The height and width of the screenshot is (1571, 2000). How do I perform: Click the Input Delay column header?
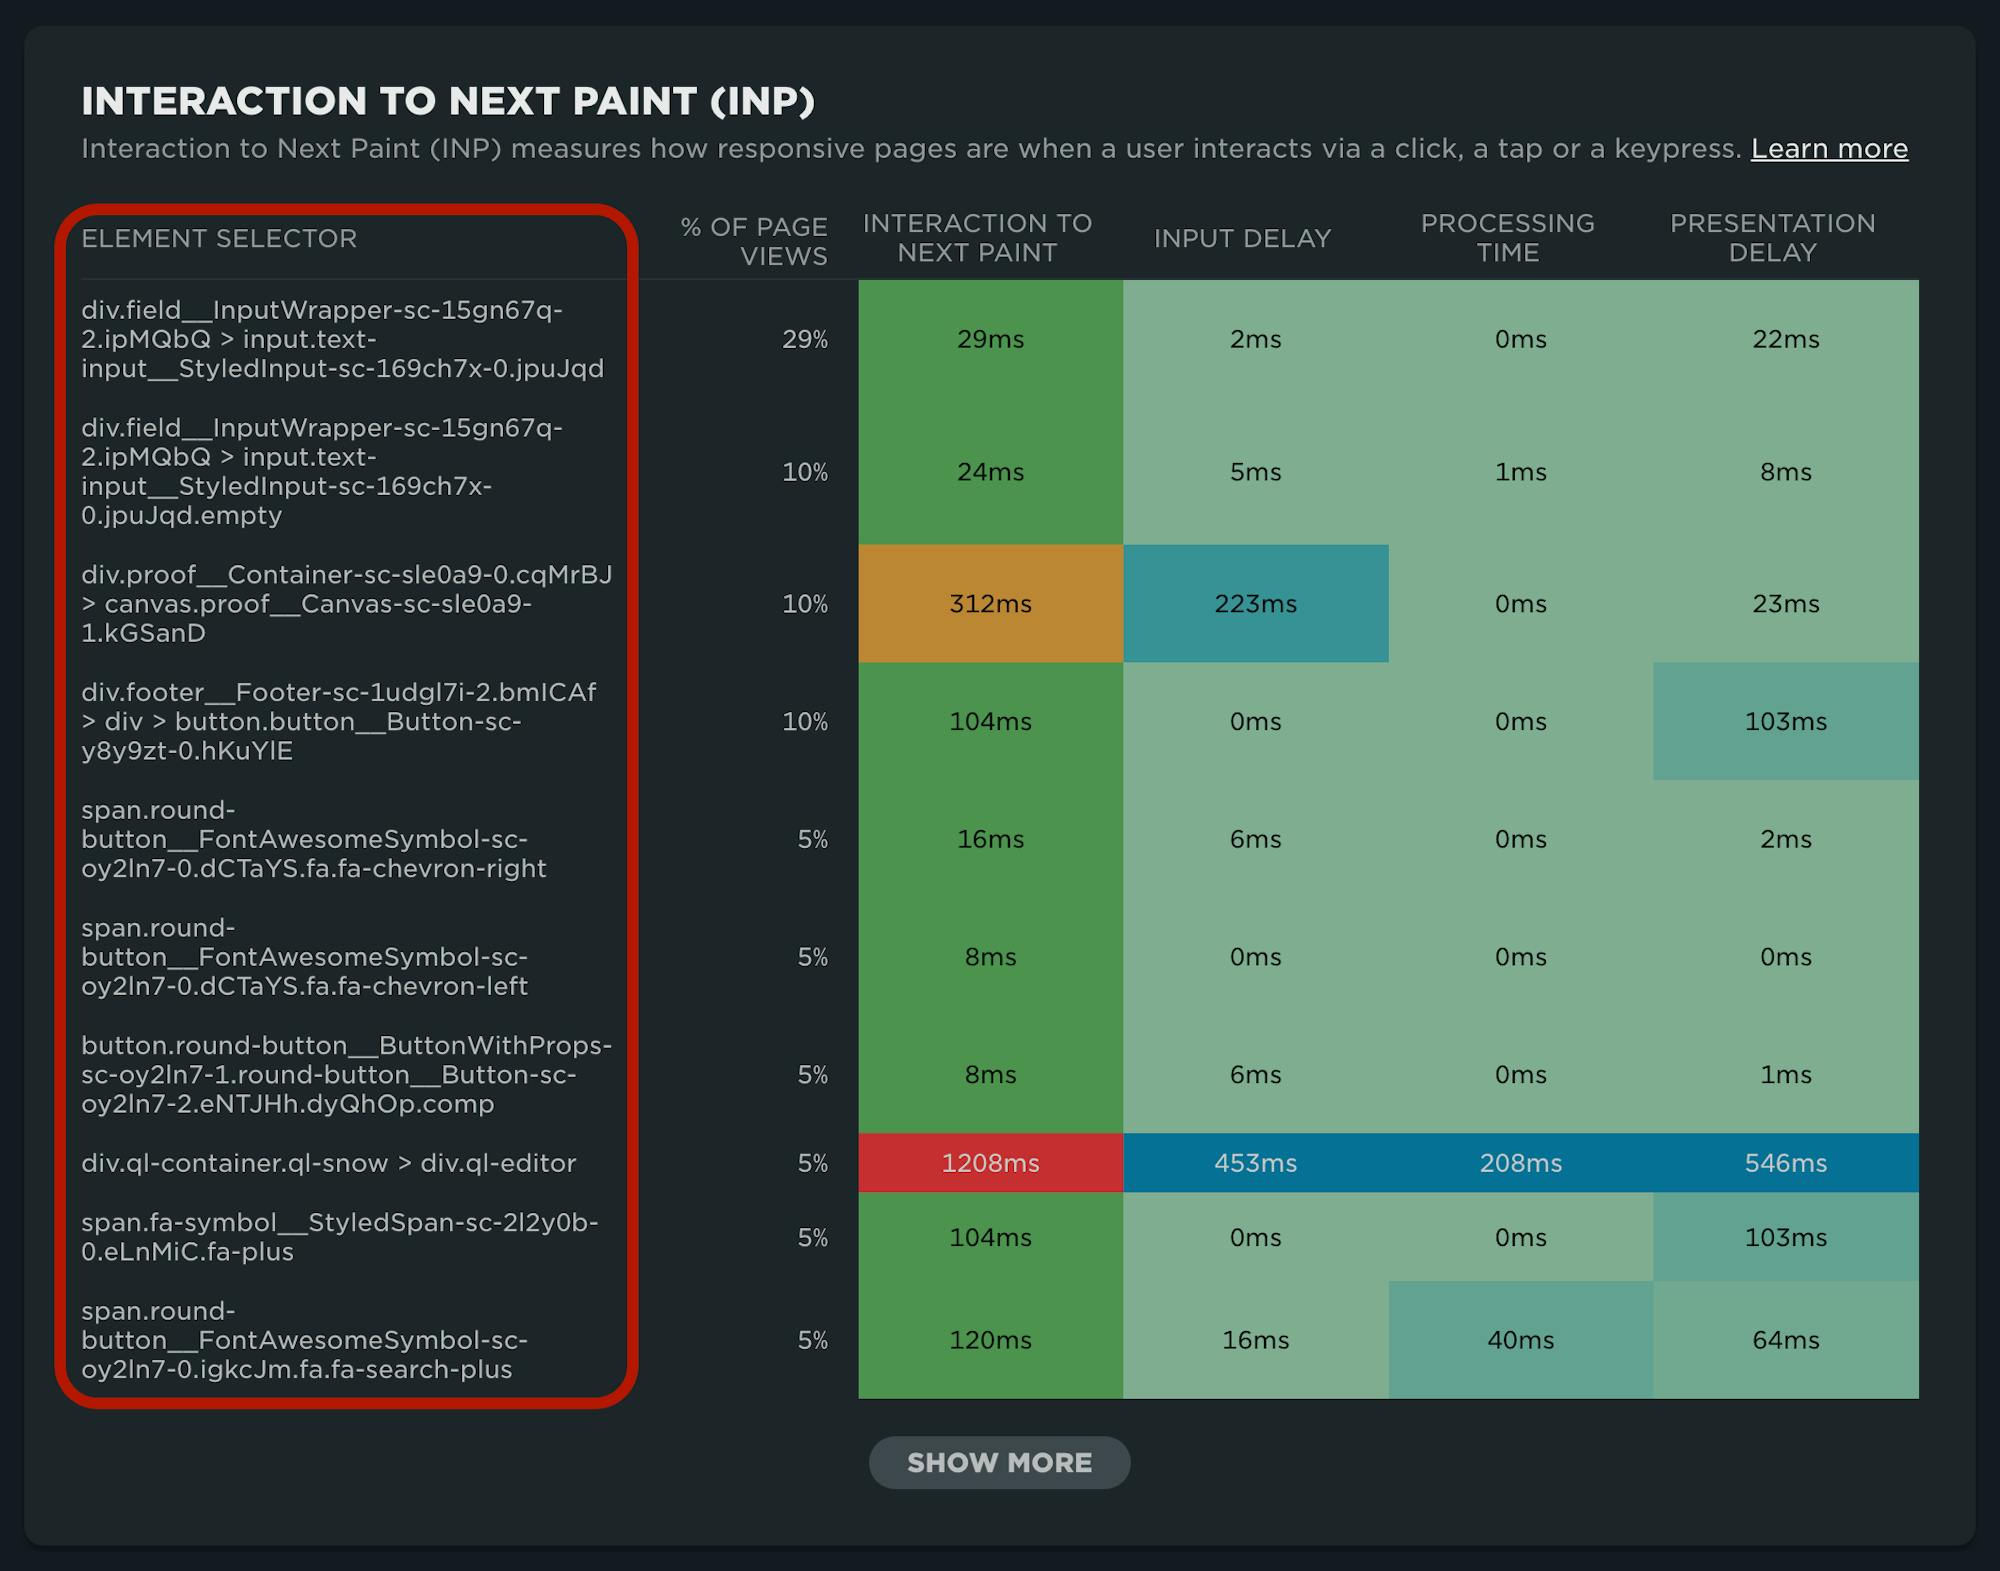pyautogui.click(x=1242, y=239)
